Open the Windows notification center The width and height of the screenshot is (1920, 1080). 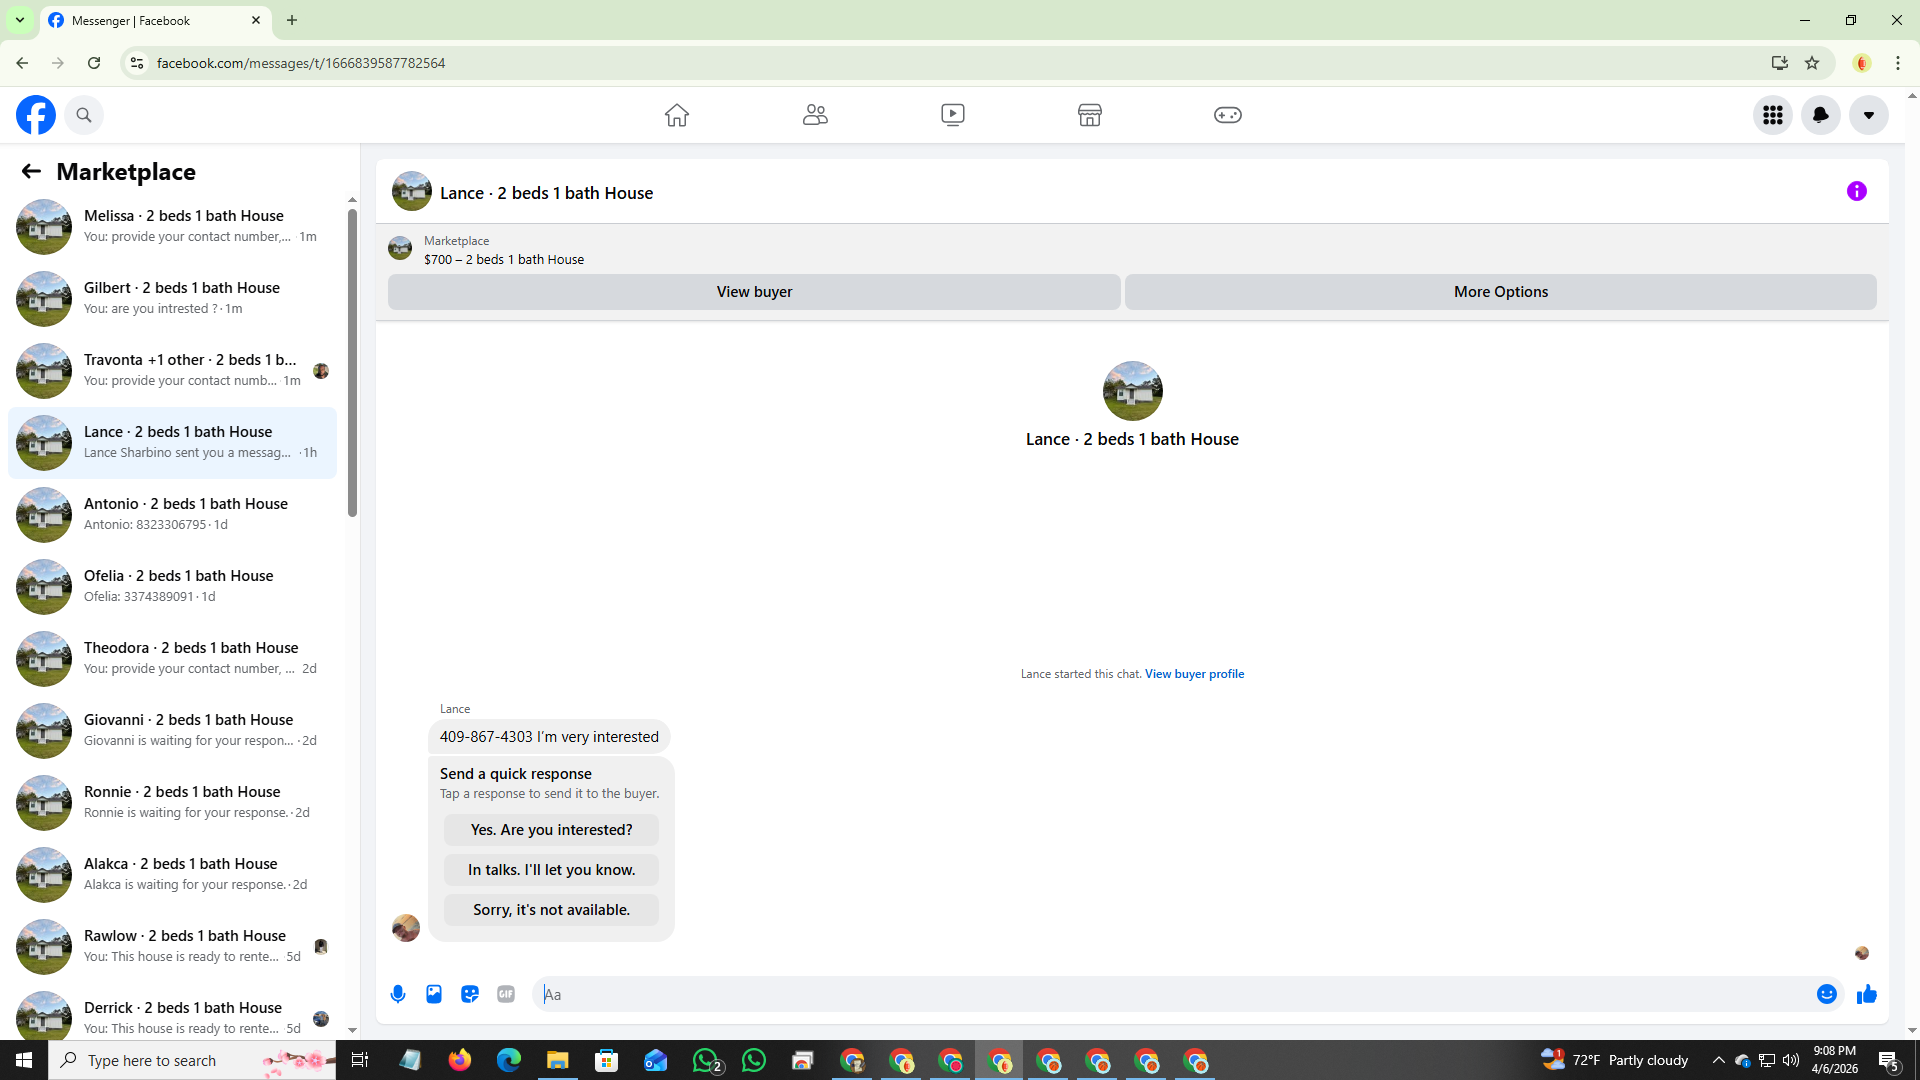click(x=1889, y=1060)
